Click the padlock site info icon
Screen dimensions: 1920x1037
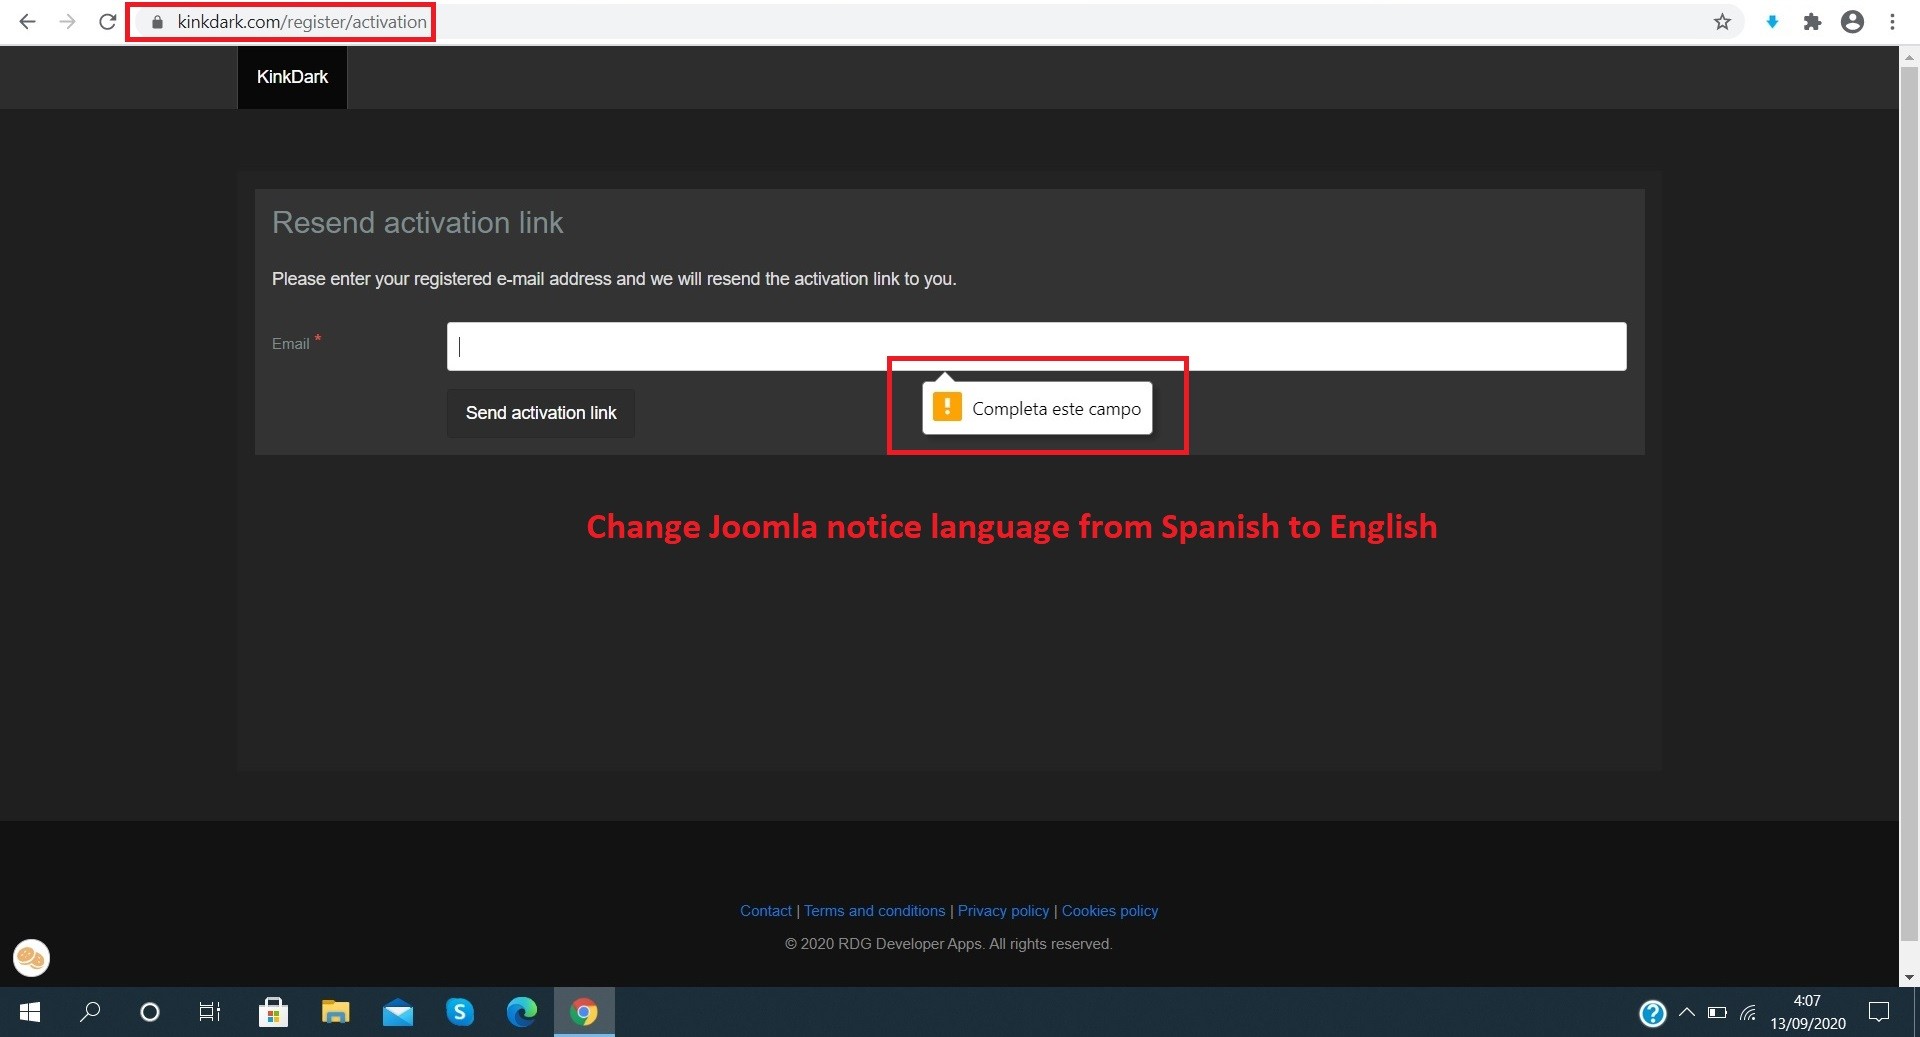[157, 22]
